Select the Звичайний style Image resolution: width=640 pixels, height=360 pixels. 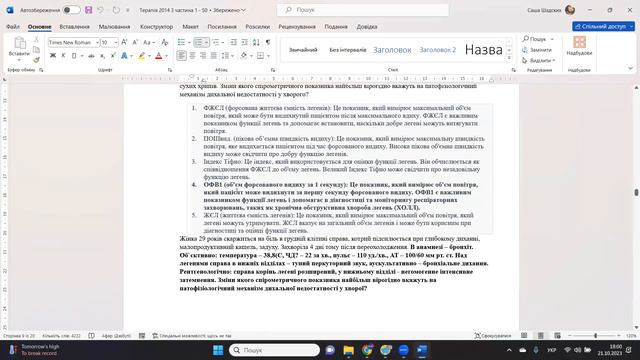coord(303,50)
